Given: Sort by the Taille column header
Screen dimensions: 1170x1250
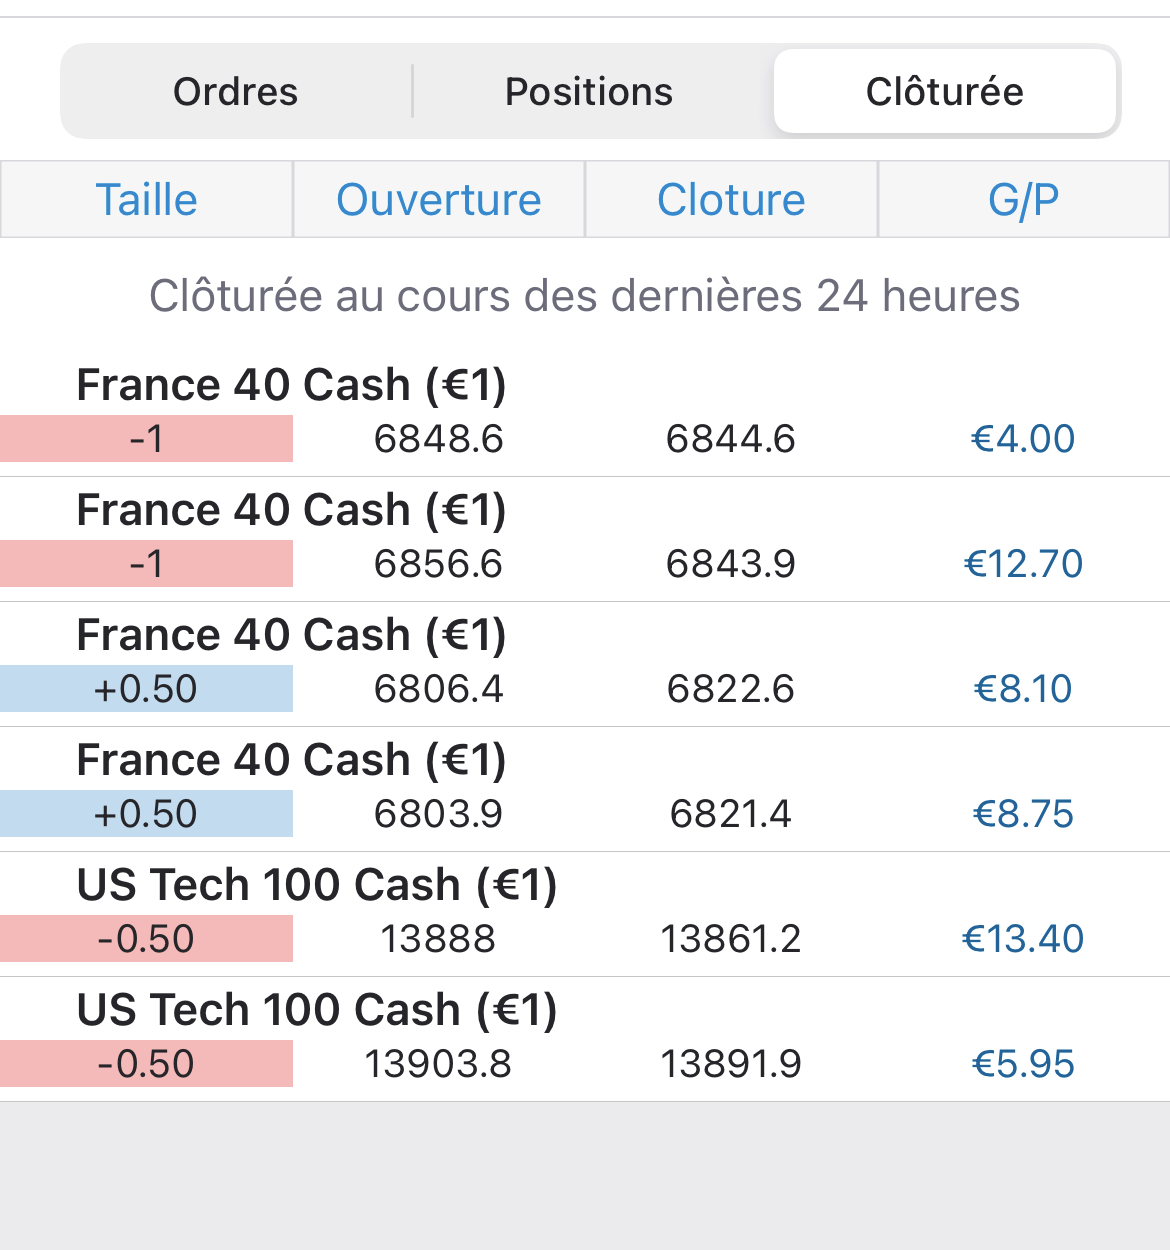Looking at the screenshot, I should [147, 200].
